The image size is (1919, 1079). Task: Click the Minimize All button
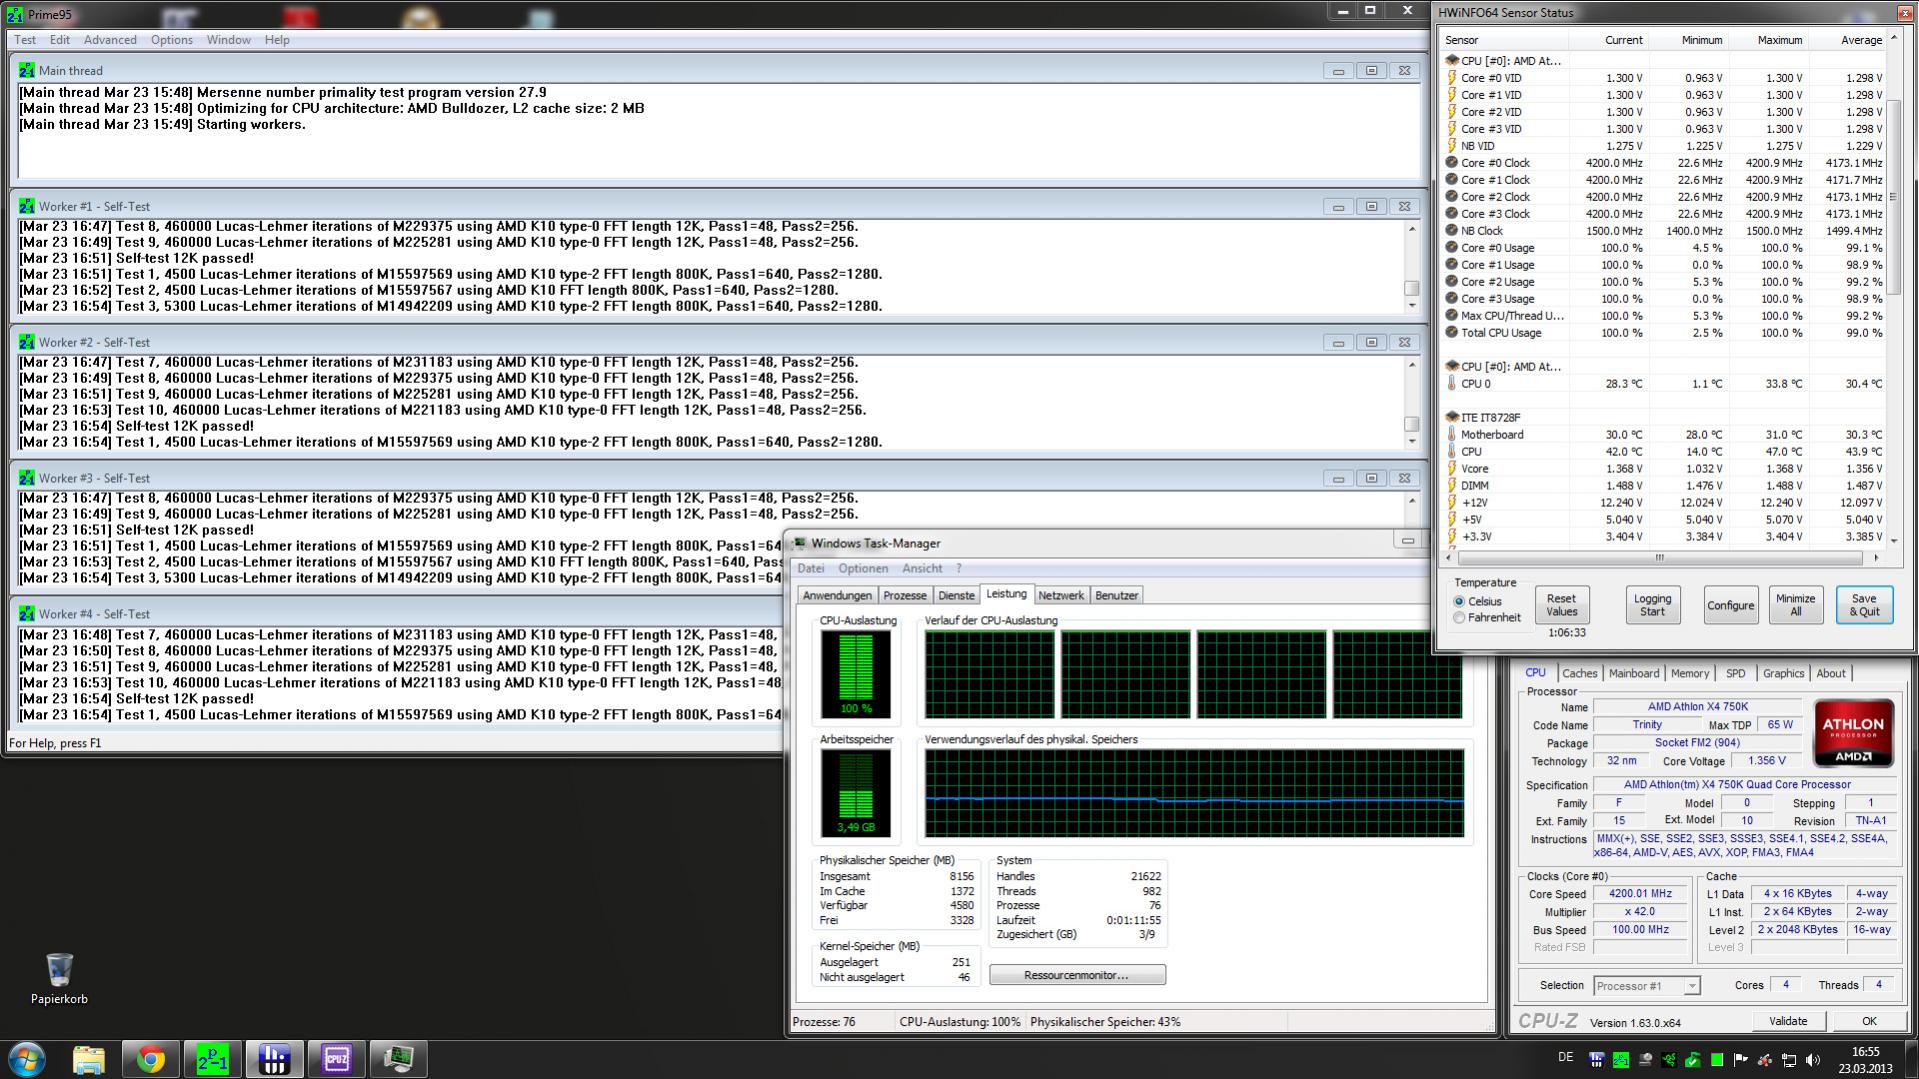click(1796, 605)
